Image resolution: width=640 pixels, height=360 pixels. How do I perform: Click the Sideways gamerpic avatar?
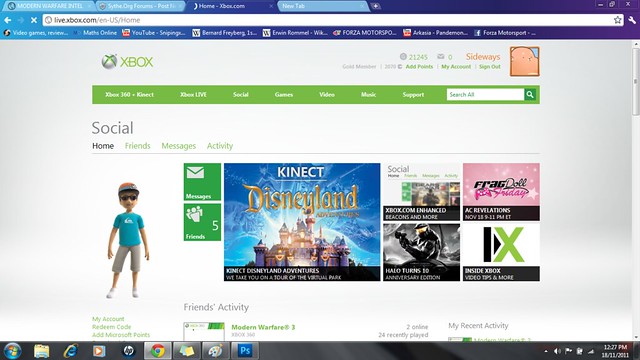(x=524, y=62)
